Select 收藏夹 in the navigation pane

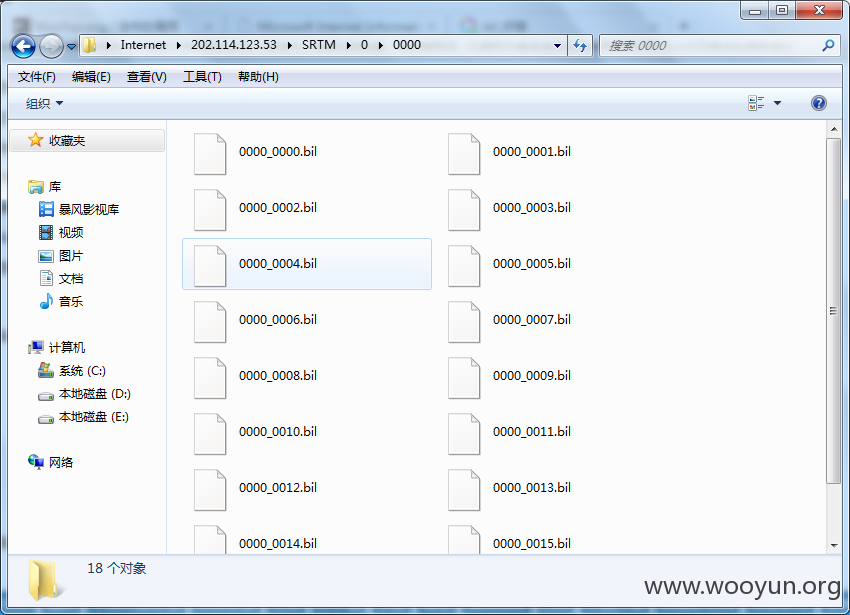[87, 140]
